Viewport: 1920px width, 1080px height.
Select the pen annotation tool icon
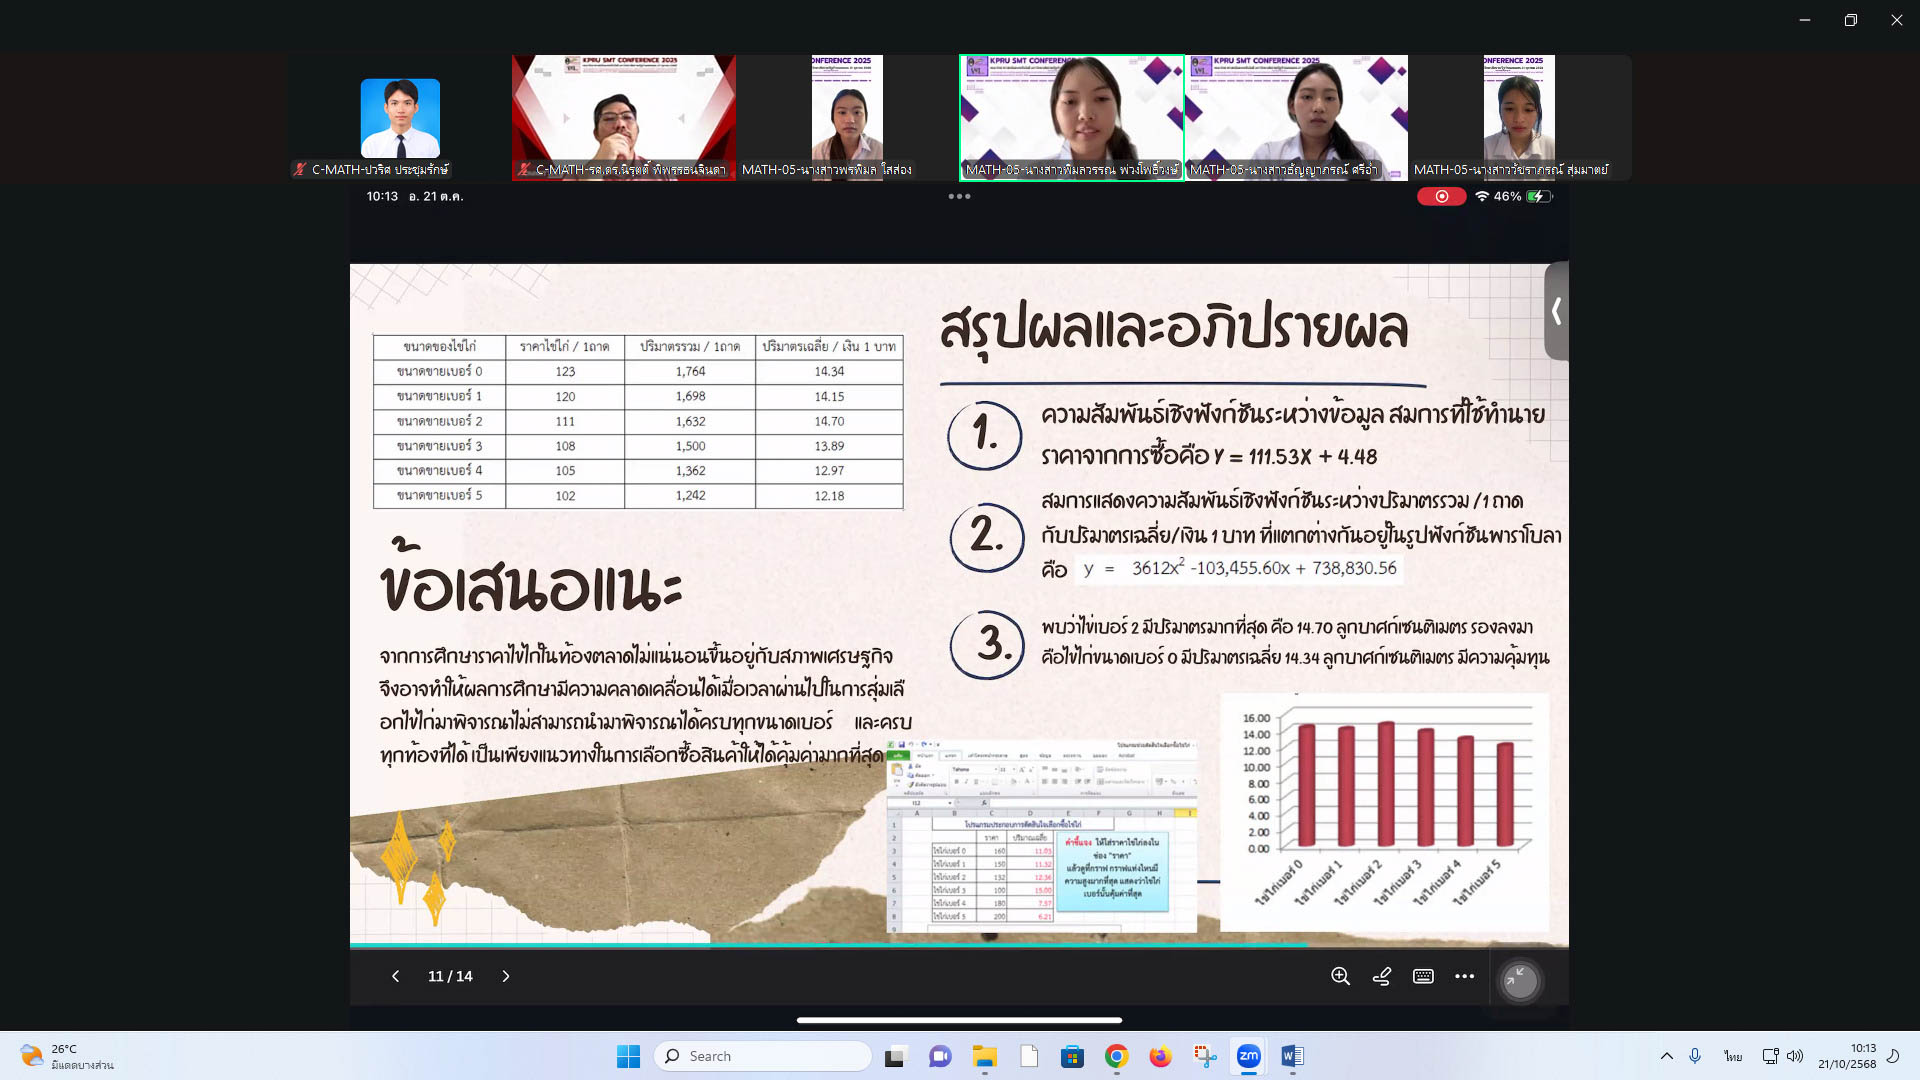click(x=1382, y=976)
